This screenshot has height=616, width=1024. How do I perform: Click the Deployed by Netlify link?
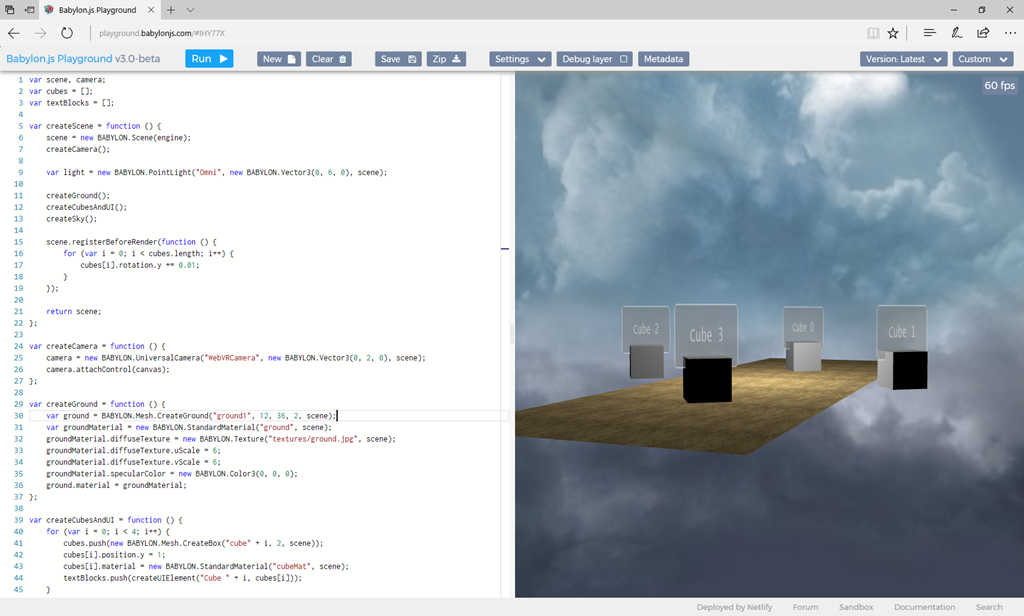[734, 607]
